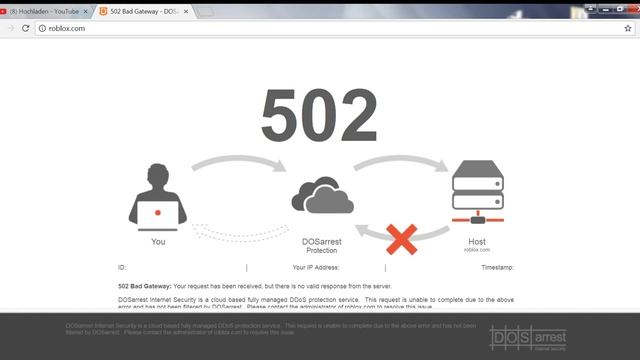Bookmark this page with the star icon
640x360 pixels.
628,28
